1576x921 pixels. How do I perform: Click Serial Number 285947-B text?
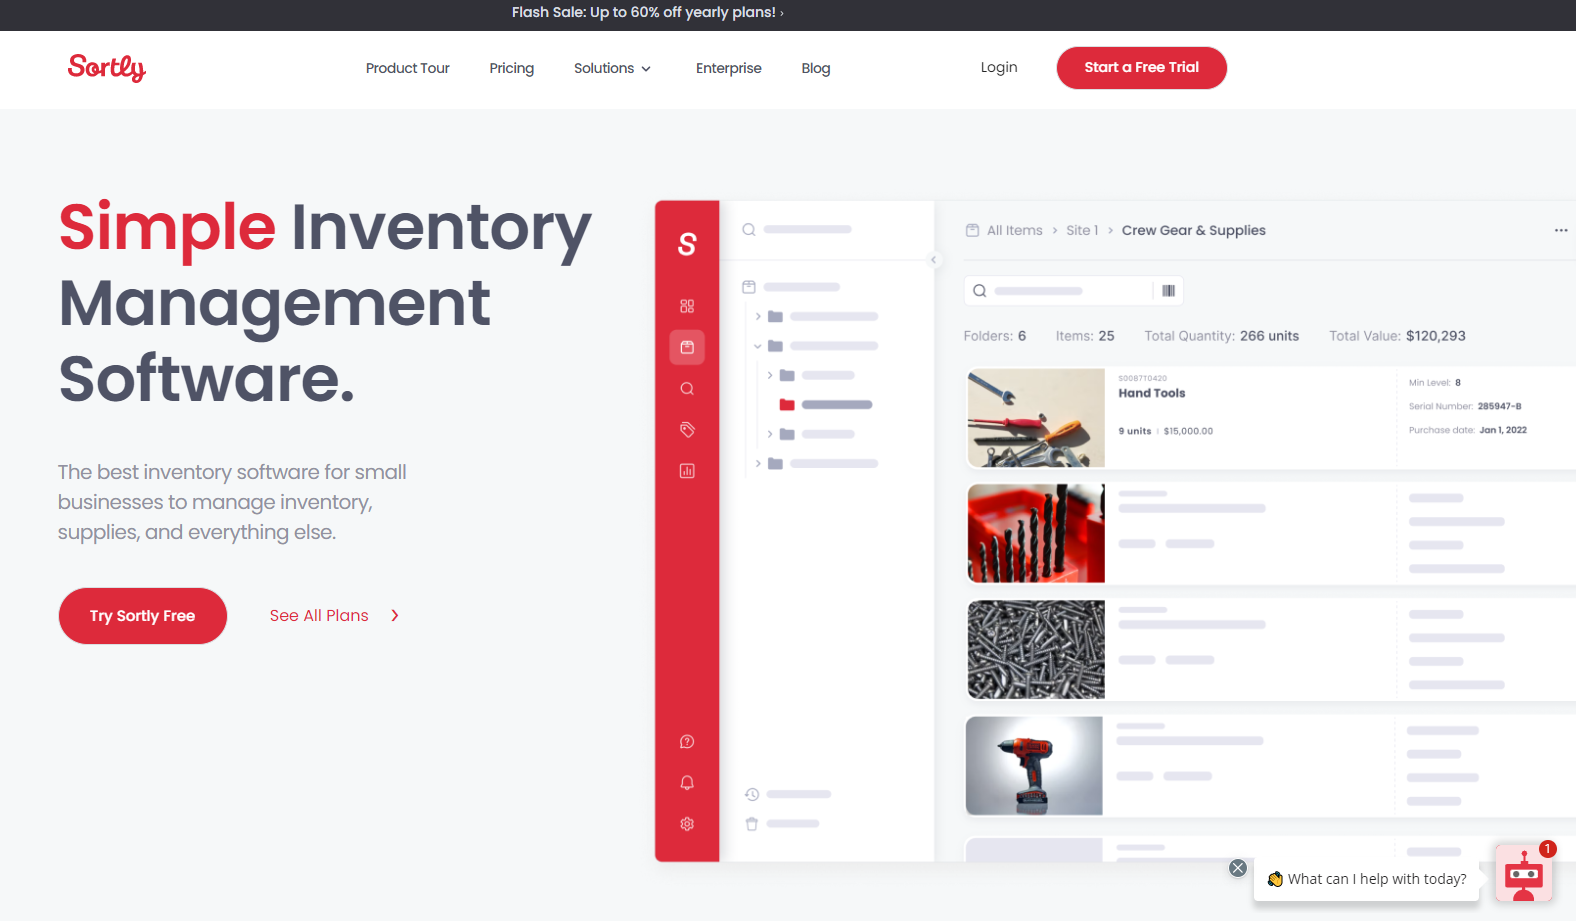(x=1465, y=407)
